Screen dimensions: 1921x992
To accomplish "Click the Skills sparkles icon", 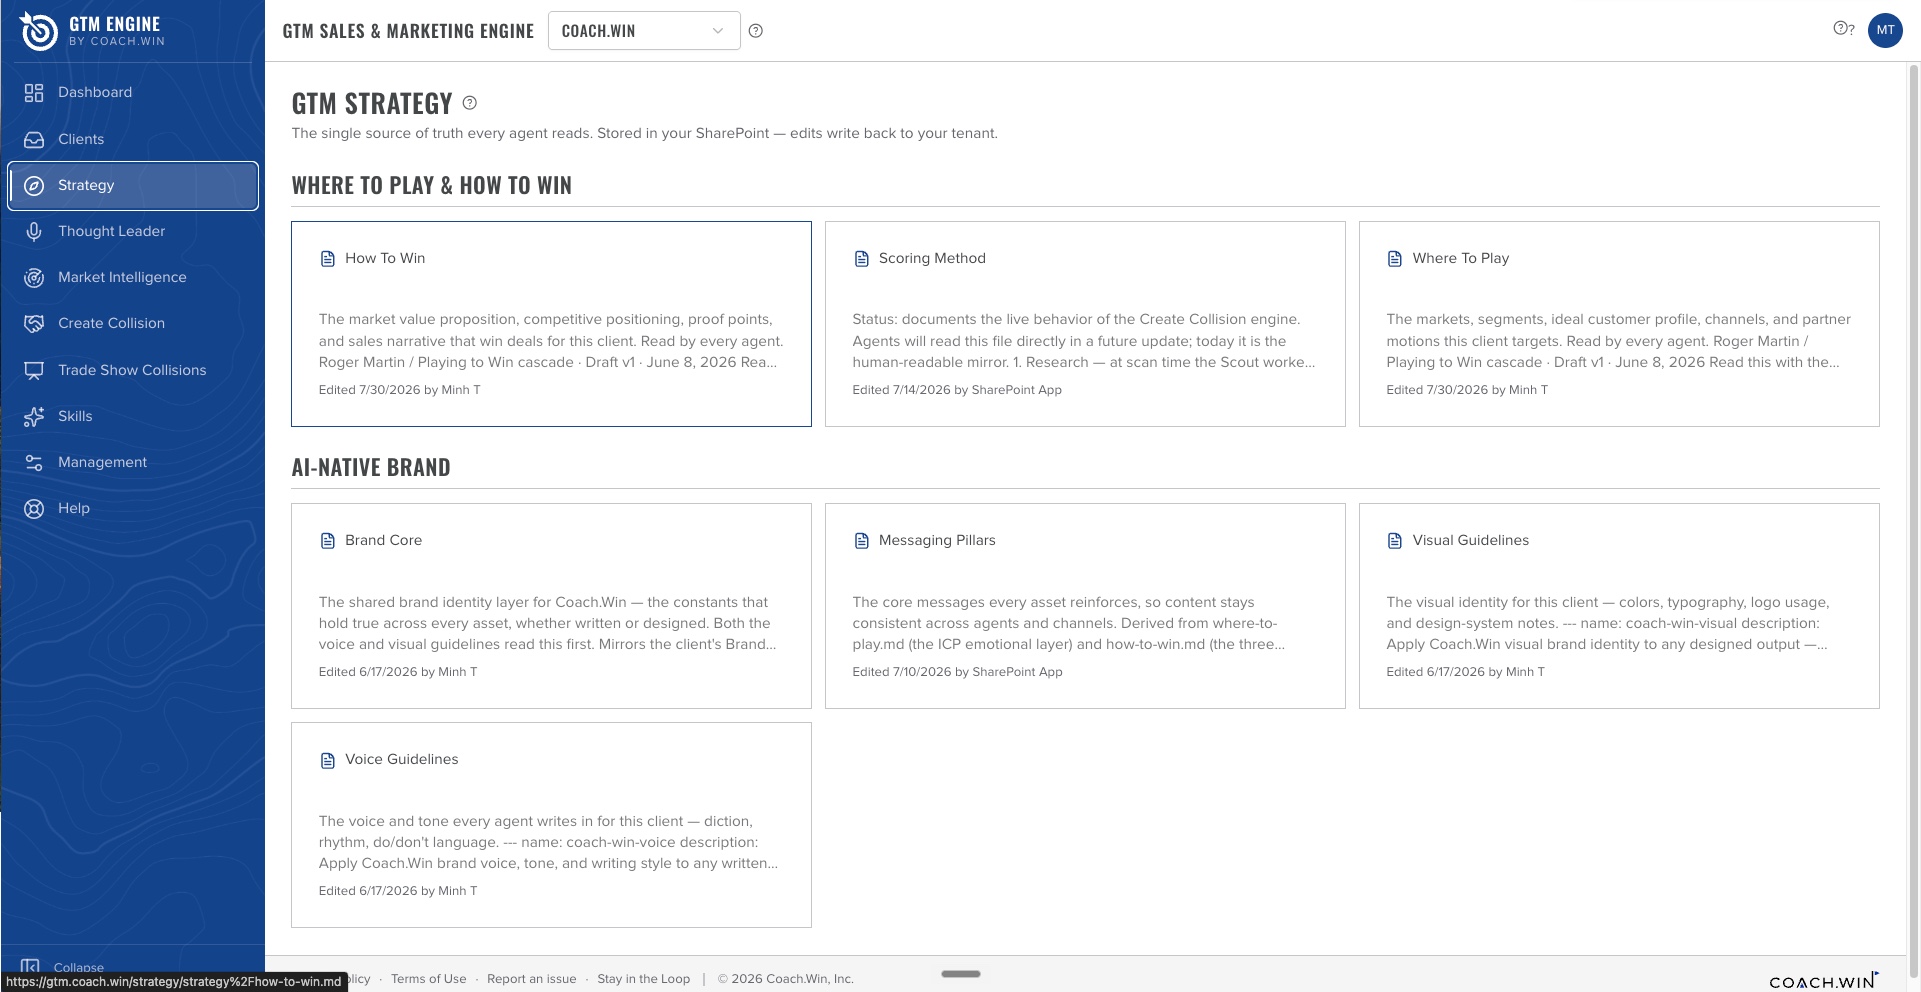I will click(34, 417).
